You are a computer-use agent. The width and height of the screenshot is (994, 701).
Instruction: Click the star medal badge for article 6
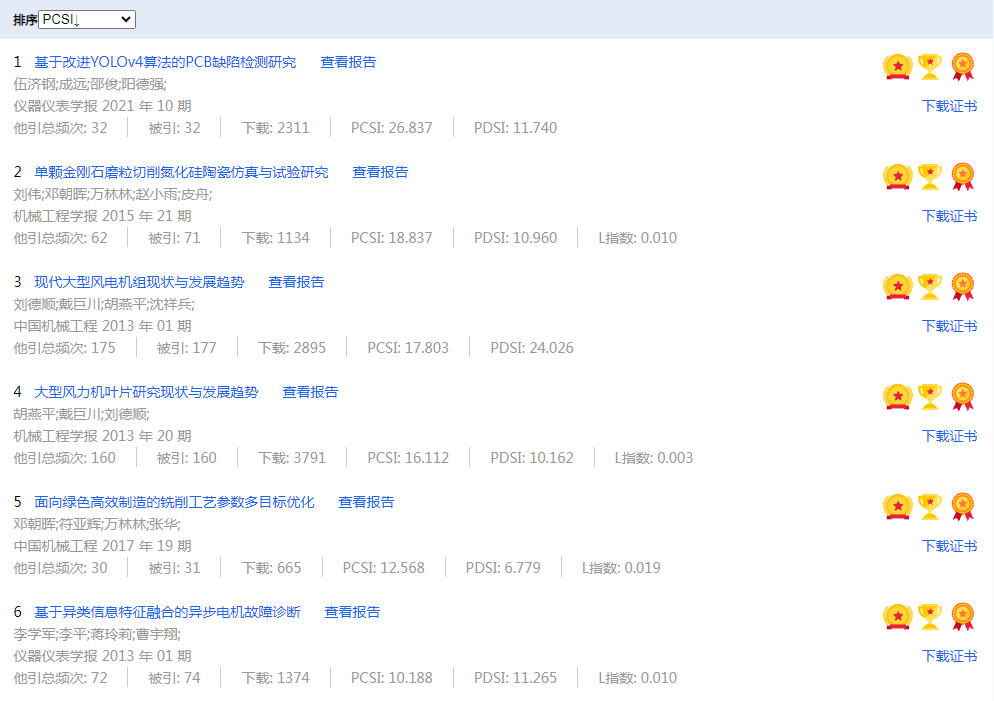(x=897, y=617)
